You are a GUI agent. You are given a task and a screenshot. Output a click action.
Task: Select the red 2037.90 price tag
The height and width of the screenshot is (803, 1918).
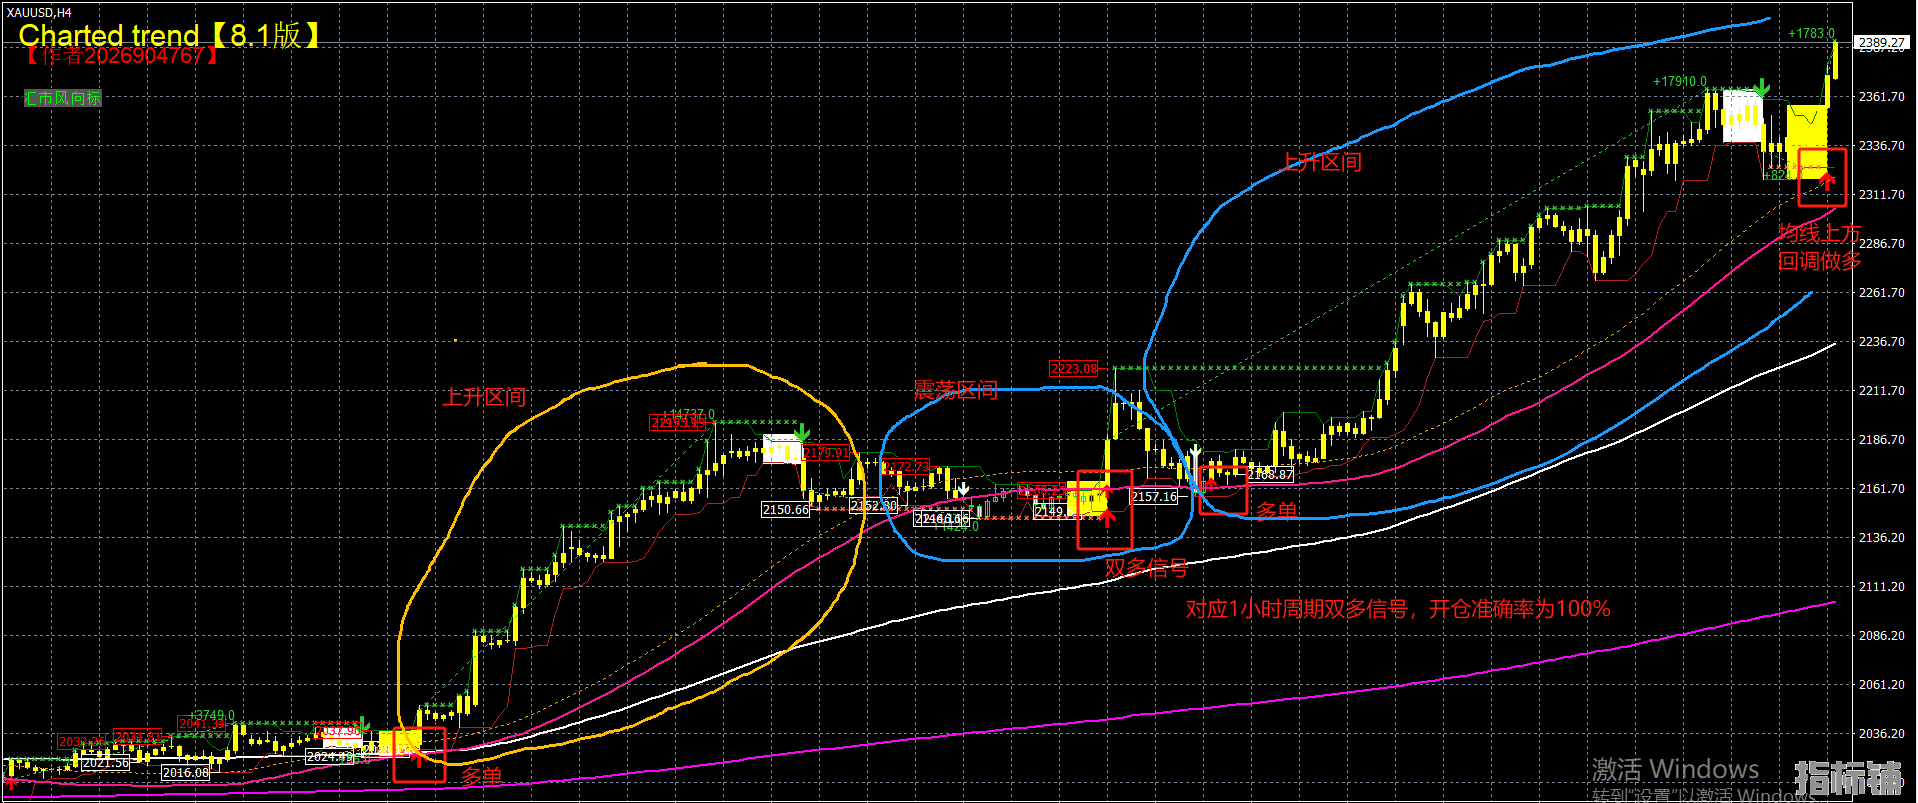(x=340, y=731)
